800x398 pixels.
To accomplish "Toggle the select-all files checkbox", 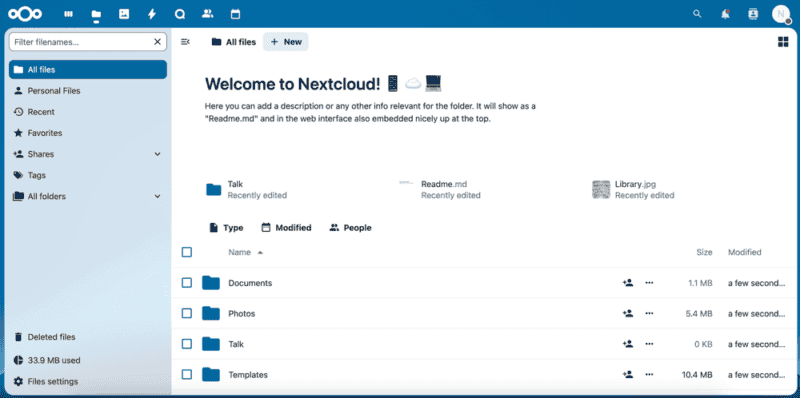I will click(187, 252).
